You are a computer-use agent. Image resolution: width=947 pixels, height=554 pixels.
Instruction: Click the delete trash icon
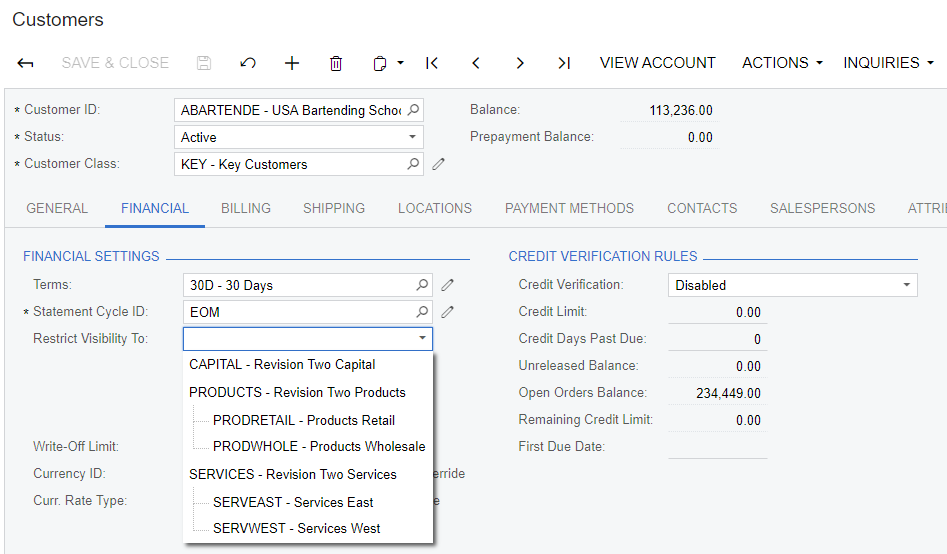336,63
